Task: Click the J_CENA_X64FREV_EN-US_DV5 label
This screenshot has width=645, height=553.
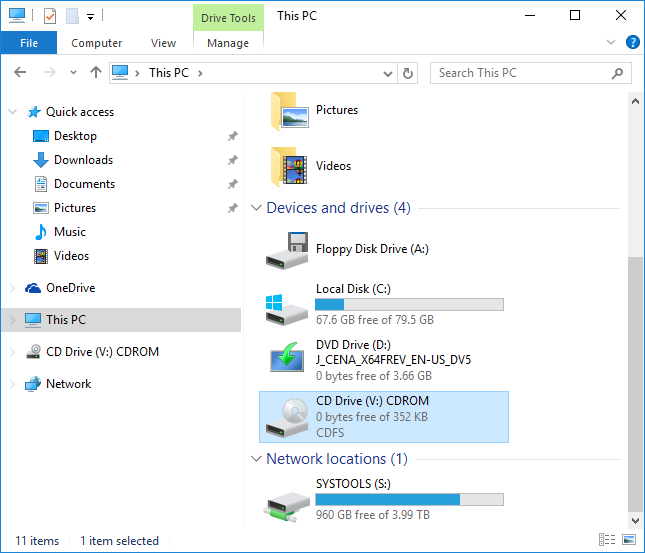Action: 393,360
